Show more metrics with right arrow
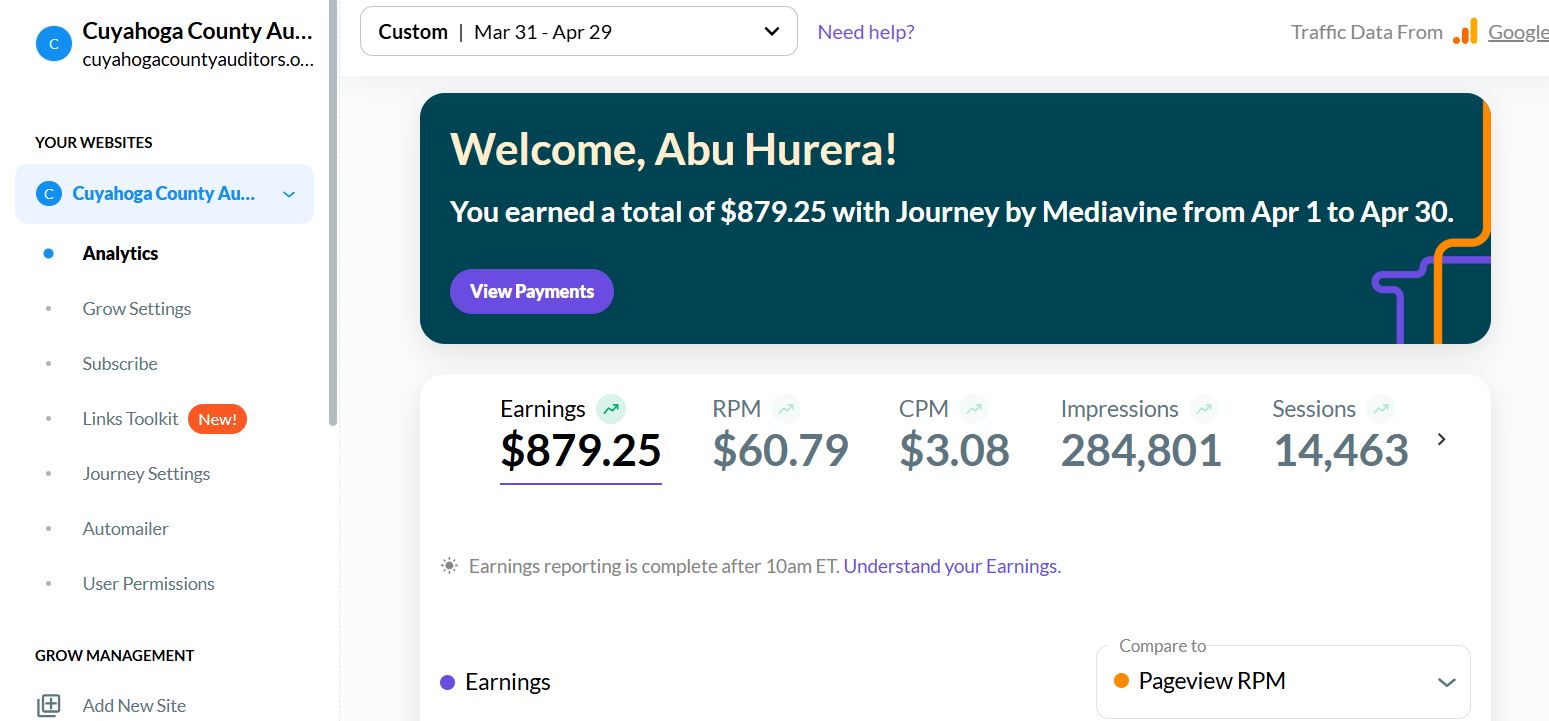This screenshot has height=721, width=1549. pyautogui.click(x=1441, y=439)
